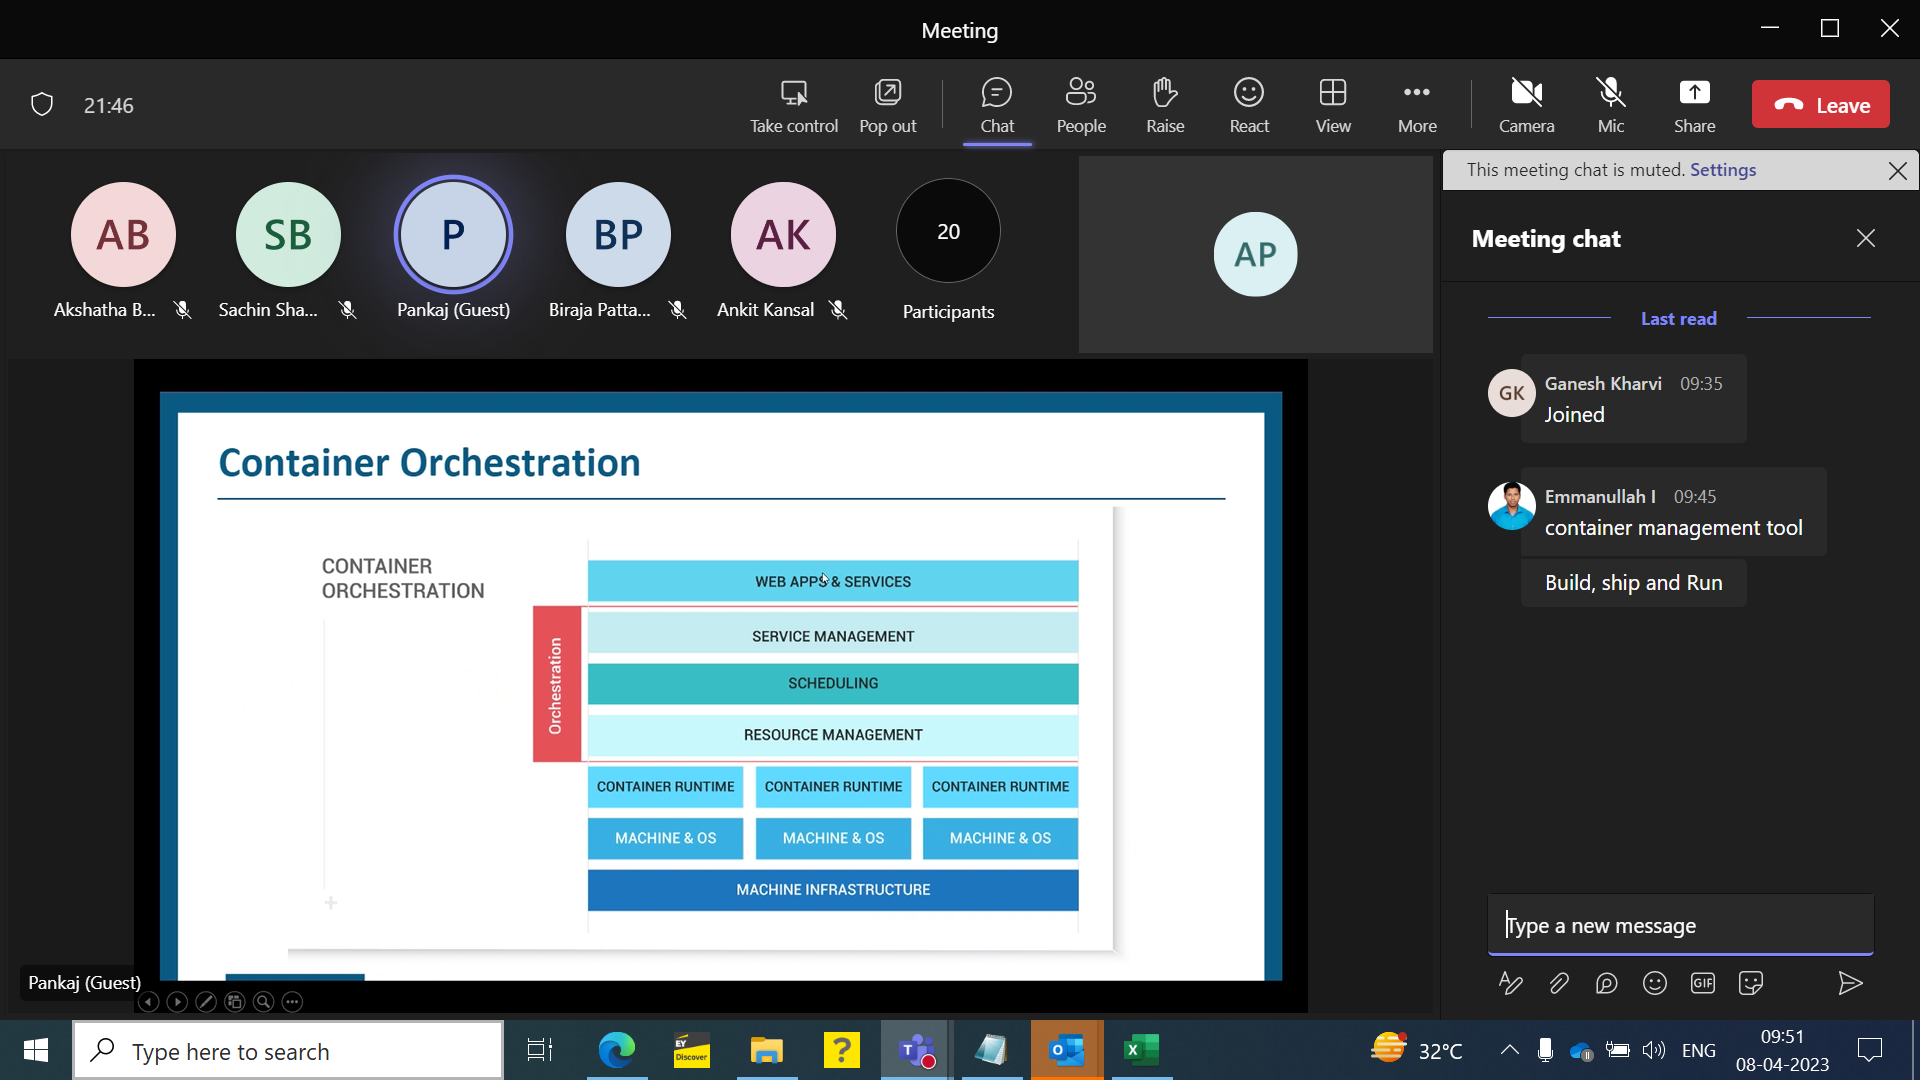This screenshot has width=1920, height=1080.
Task: Select Pankaj (Guest) participant avatar
Action: point(453,235)
